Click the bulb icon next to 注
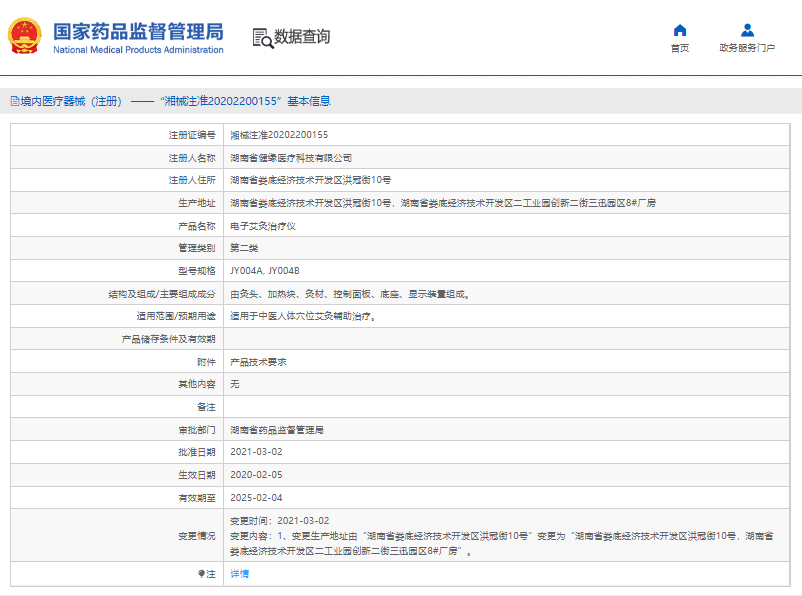This screenshot has width=802, height=596. click(202, 574)
